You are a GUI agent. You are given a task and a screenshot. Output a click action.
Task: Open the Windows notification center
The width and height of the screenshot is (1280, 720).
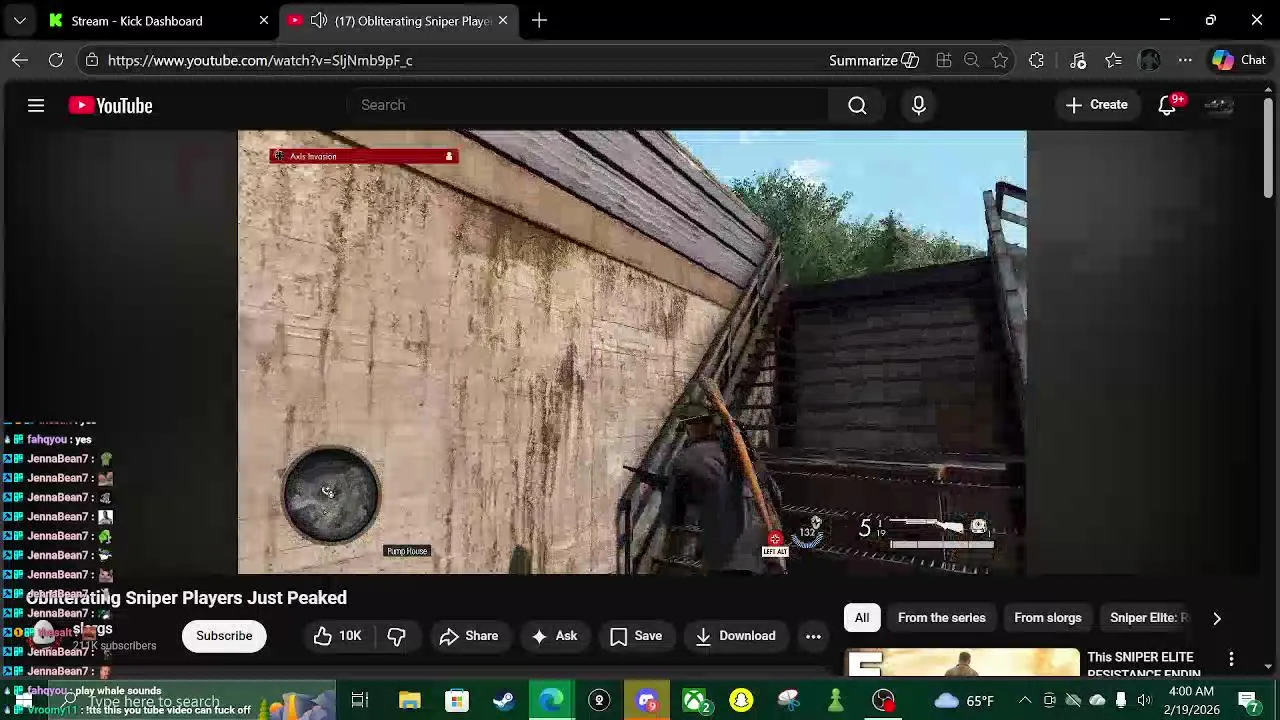[1248, 701]
